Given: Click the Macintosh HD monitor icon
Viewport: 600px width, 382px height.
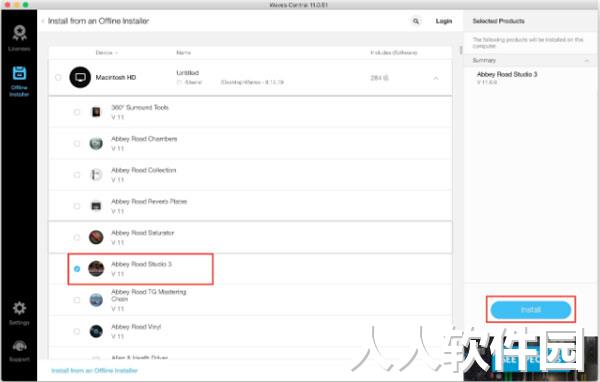Looking at the screenshot, I should (80, 77).
